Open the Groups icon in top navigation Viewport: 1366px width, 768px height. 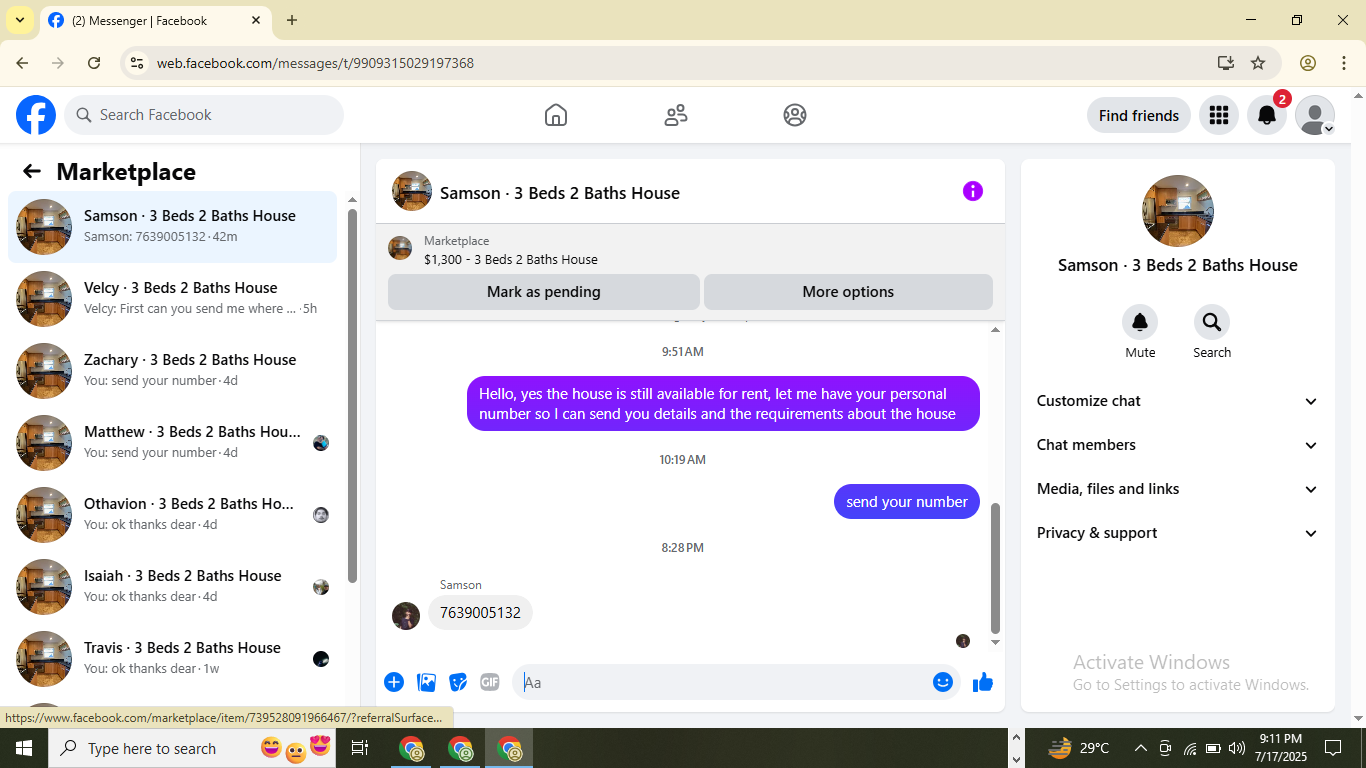point(795,115)
